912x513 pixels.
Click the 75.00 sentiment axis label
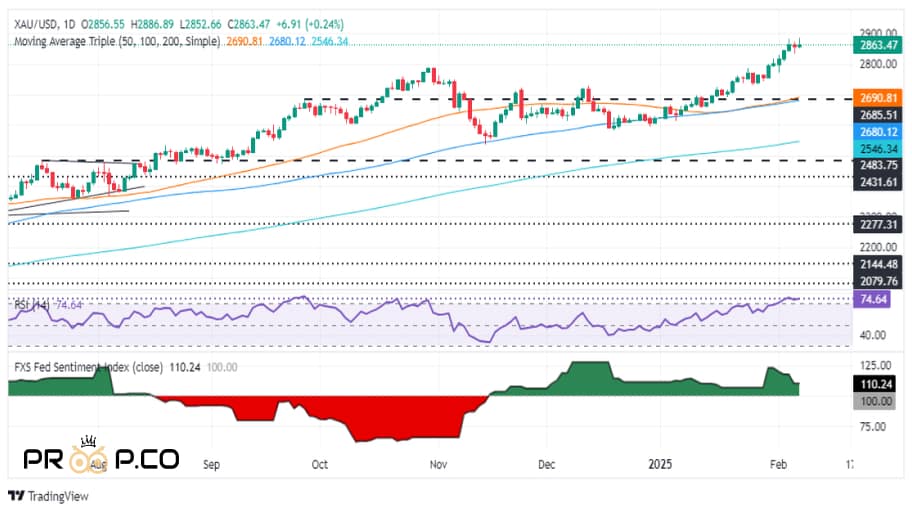tap(872, 427)
